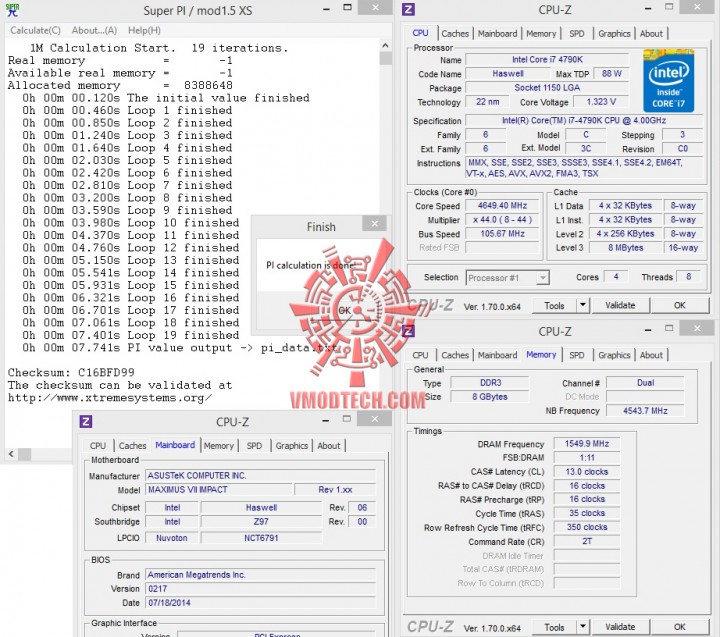
Task: Switch to Caches tab in Mainboard CPU-Z window
Action: coord(132,445)
